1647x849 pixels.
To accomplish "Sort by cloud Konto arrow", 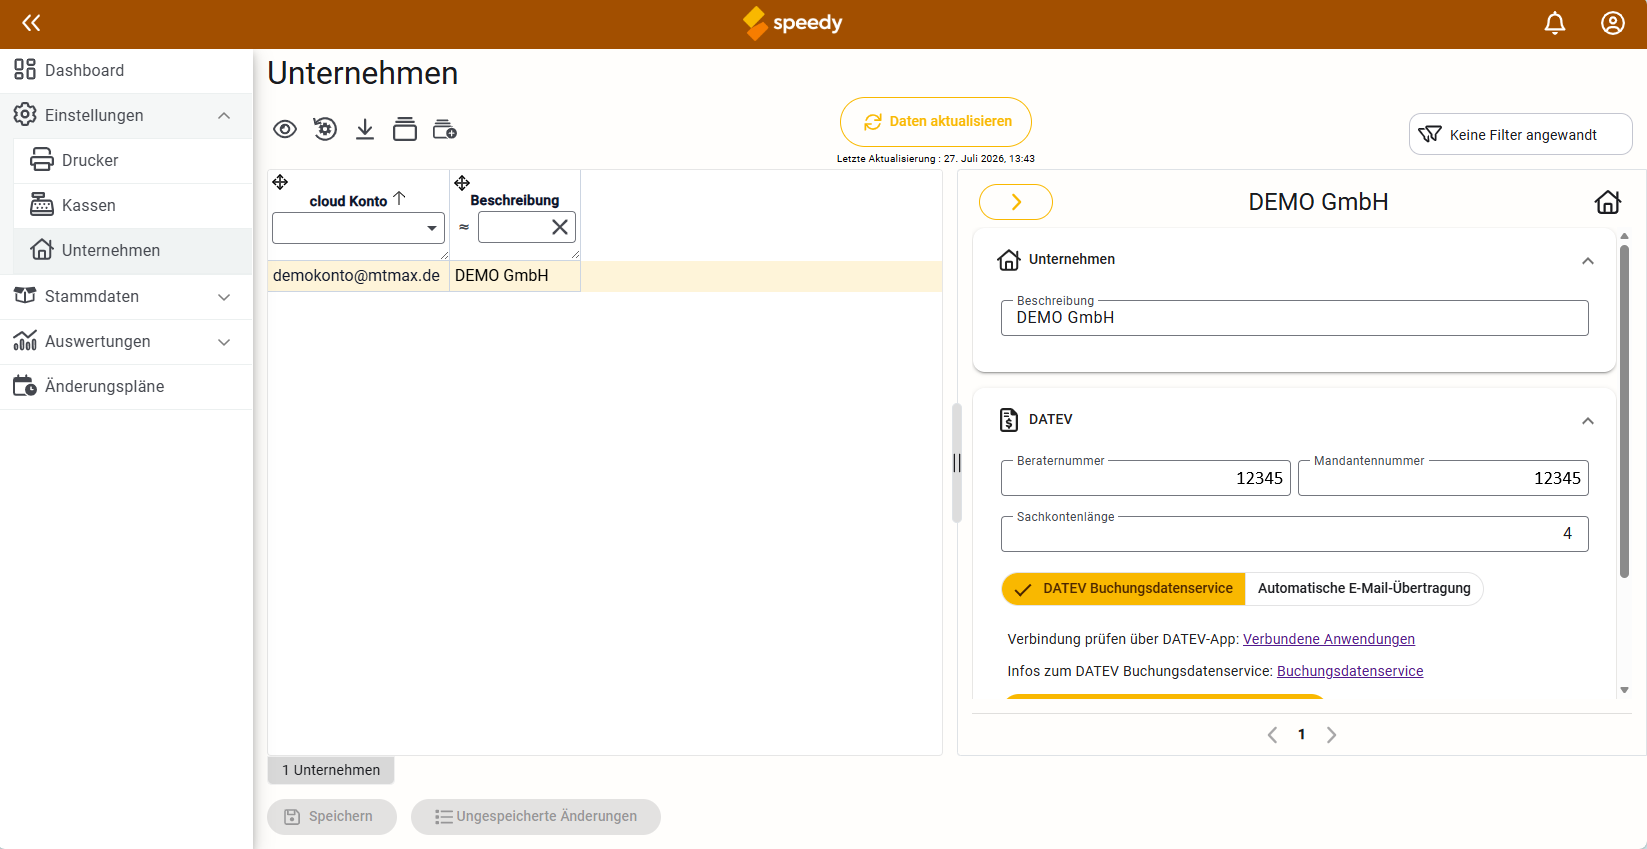I will point(399,199).
